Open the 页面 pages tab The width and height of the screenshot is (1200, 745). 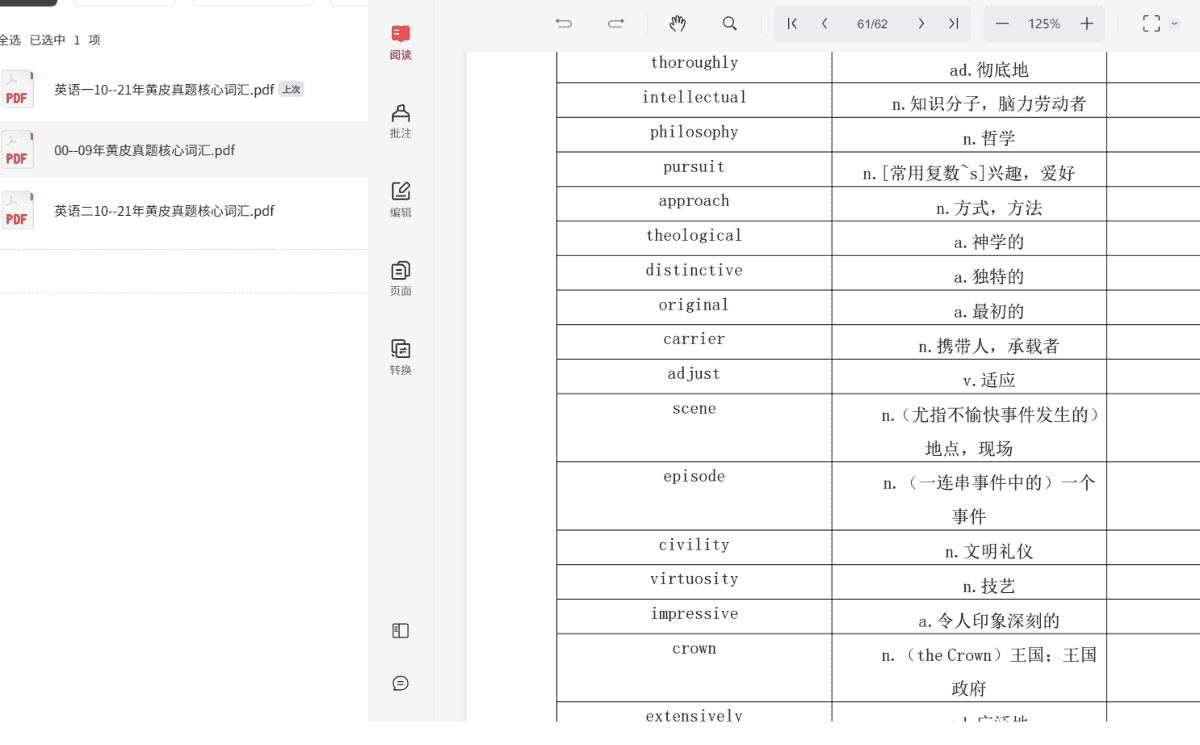tap(401, 279)
